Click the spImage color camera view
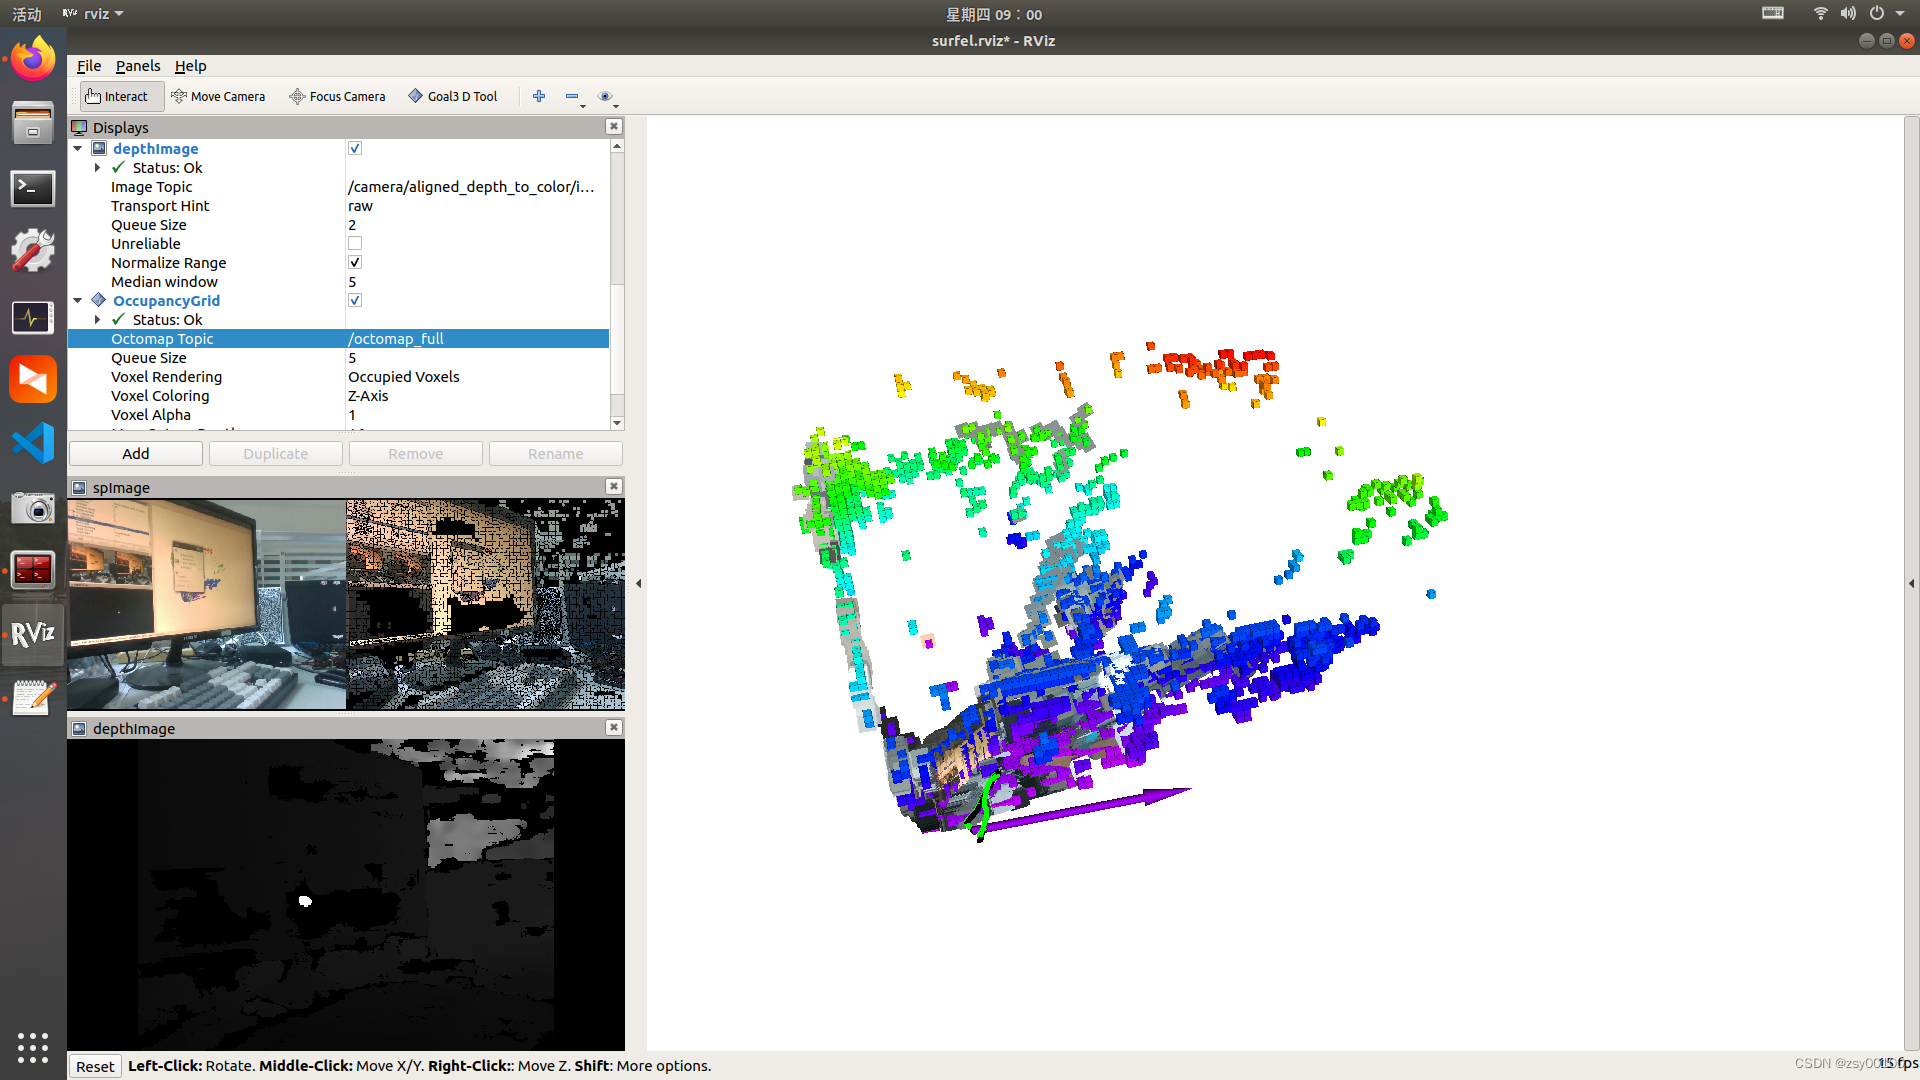 tap(207, 605)
